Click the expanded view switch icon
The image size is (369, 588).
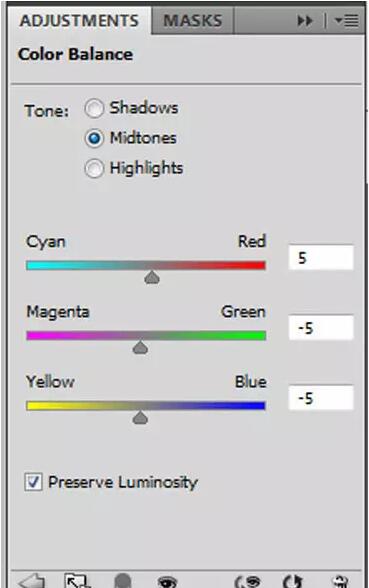(x=77, y=580)
